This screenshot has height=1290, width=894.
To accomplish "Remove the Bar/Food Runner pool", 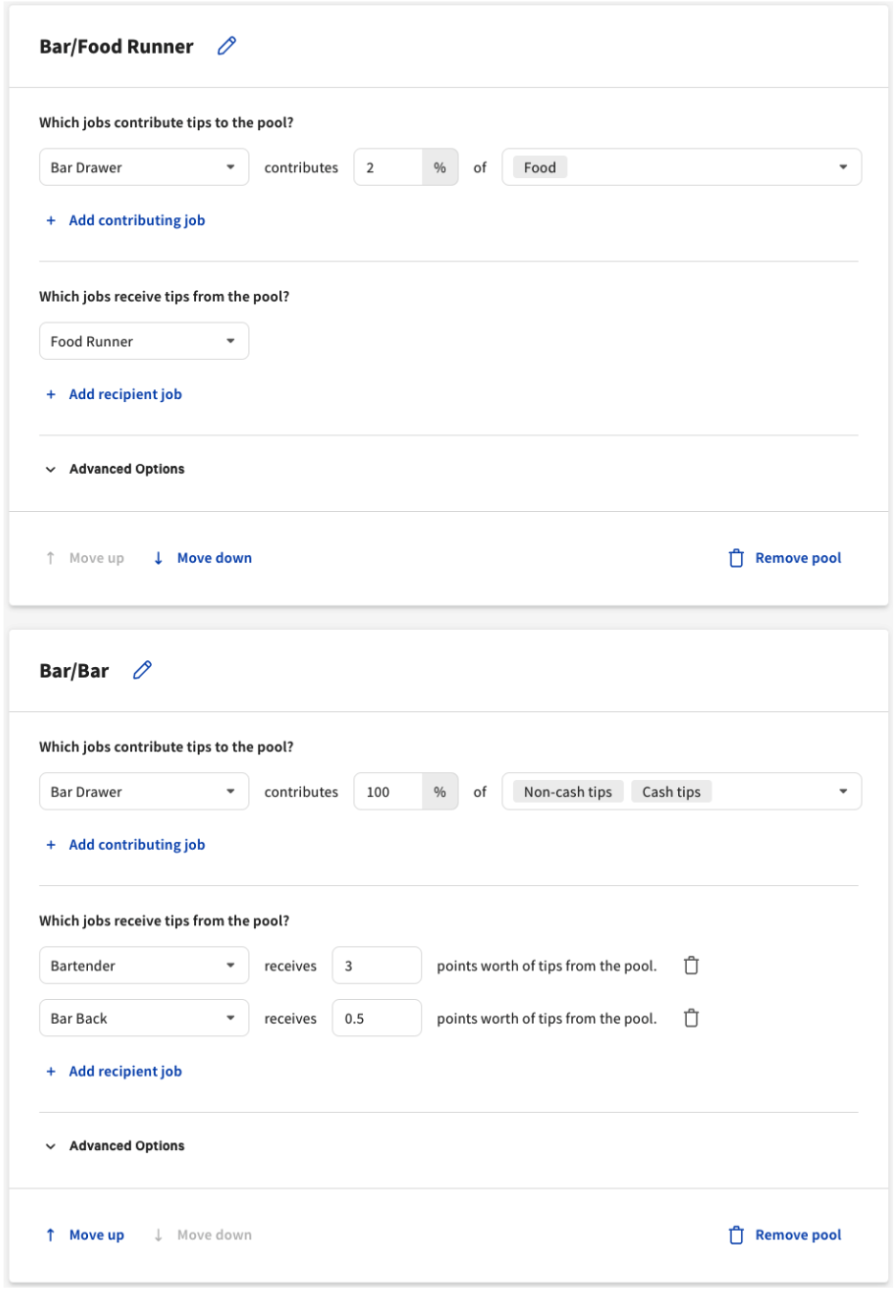I will click(x=785, y=558).
